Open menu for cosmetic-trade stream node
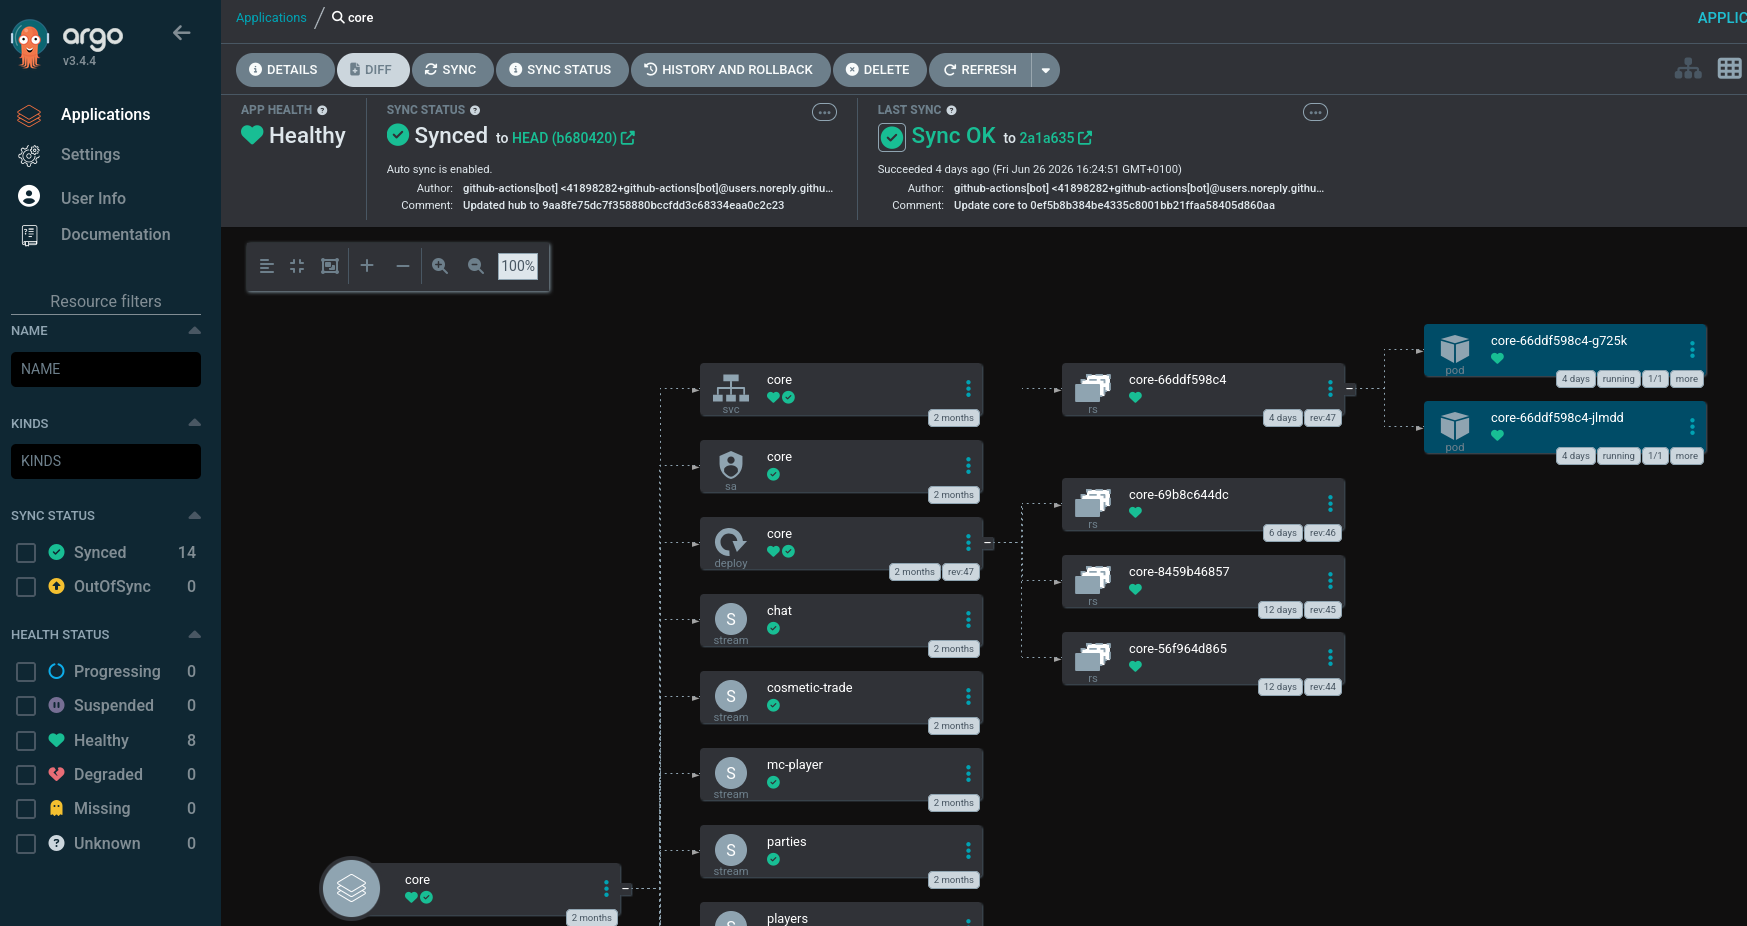Image resolution: width=1747 pixels, height=926 pixels. click(x=968, y=697)
